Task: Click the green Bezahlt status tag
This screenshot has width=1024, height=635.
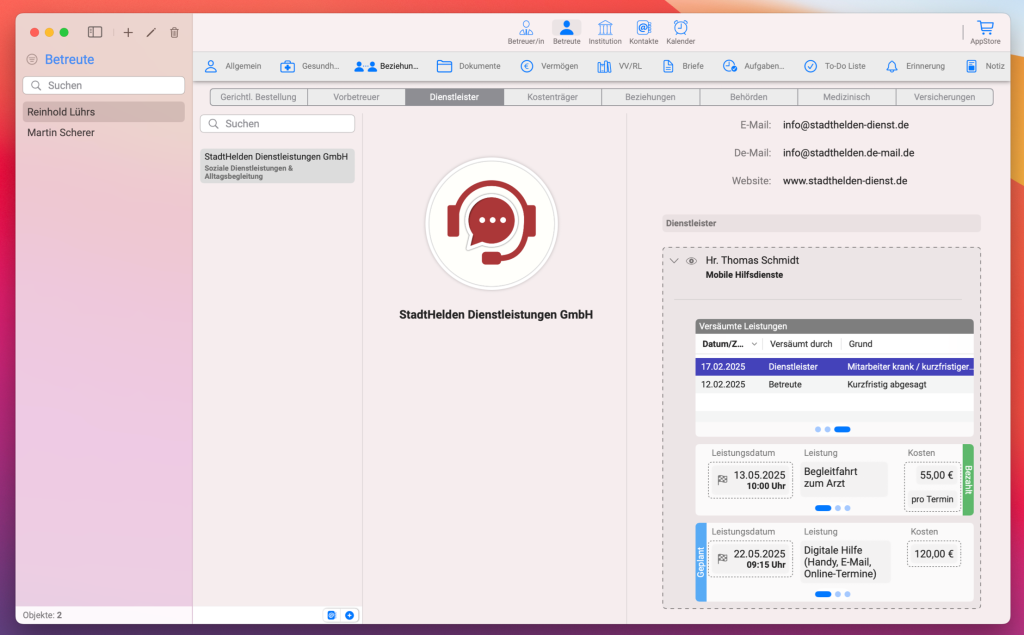Action: point(968,480)
